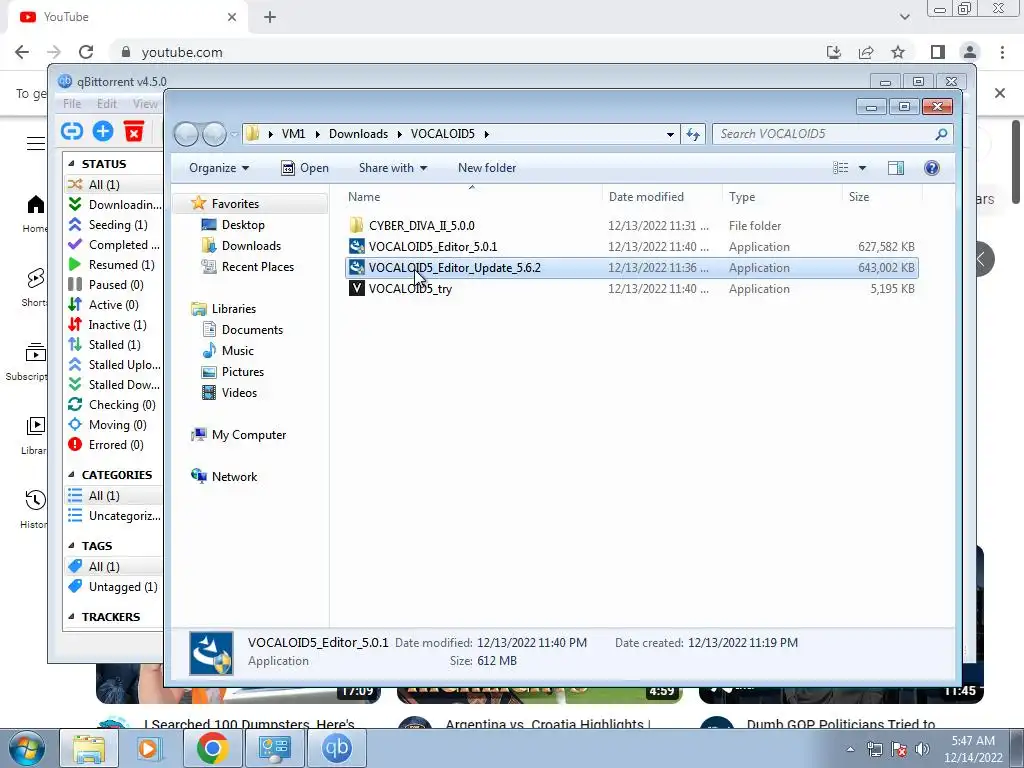
Task: Open view options dropdown arrow
Action: coord(862,168)
